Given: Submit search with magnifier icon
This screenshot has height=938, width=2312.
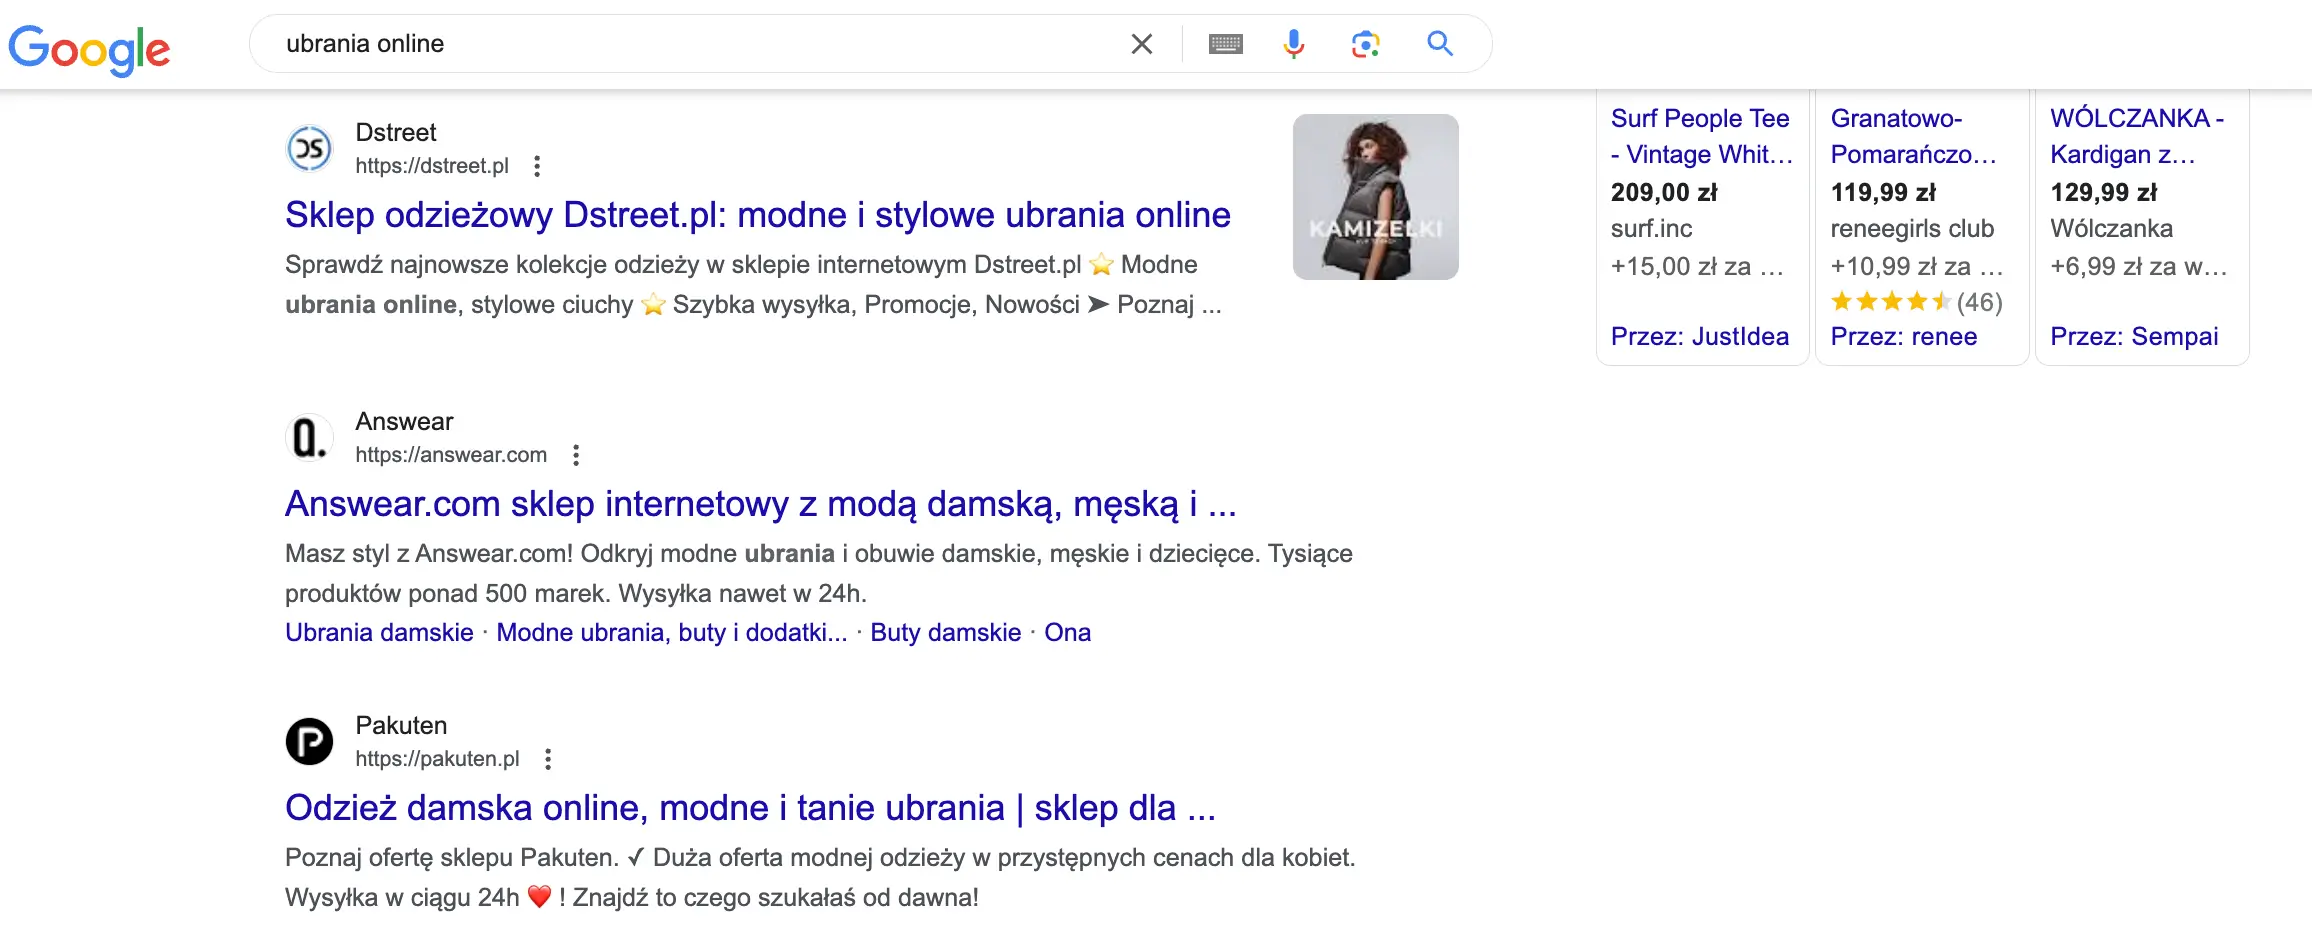Looking at the screenshot, I should coord(1440,43).
